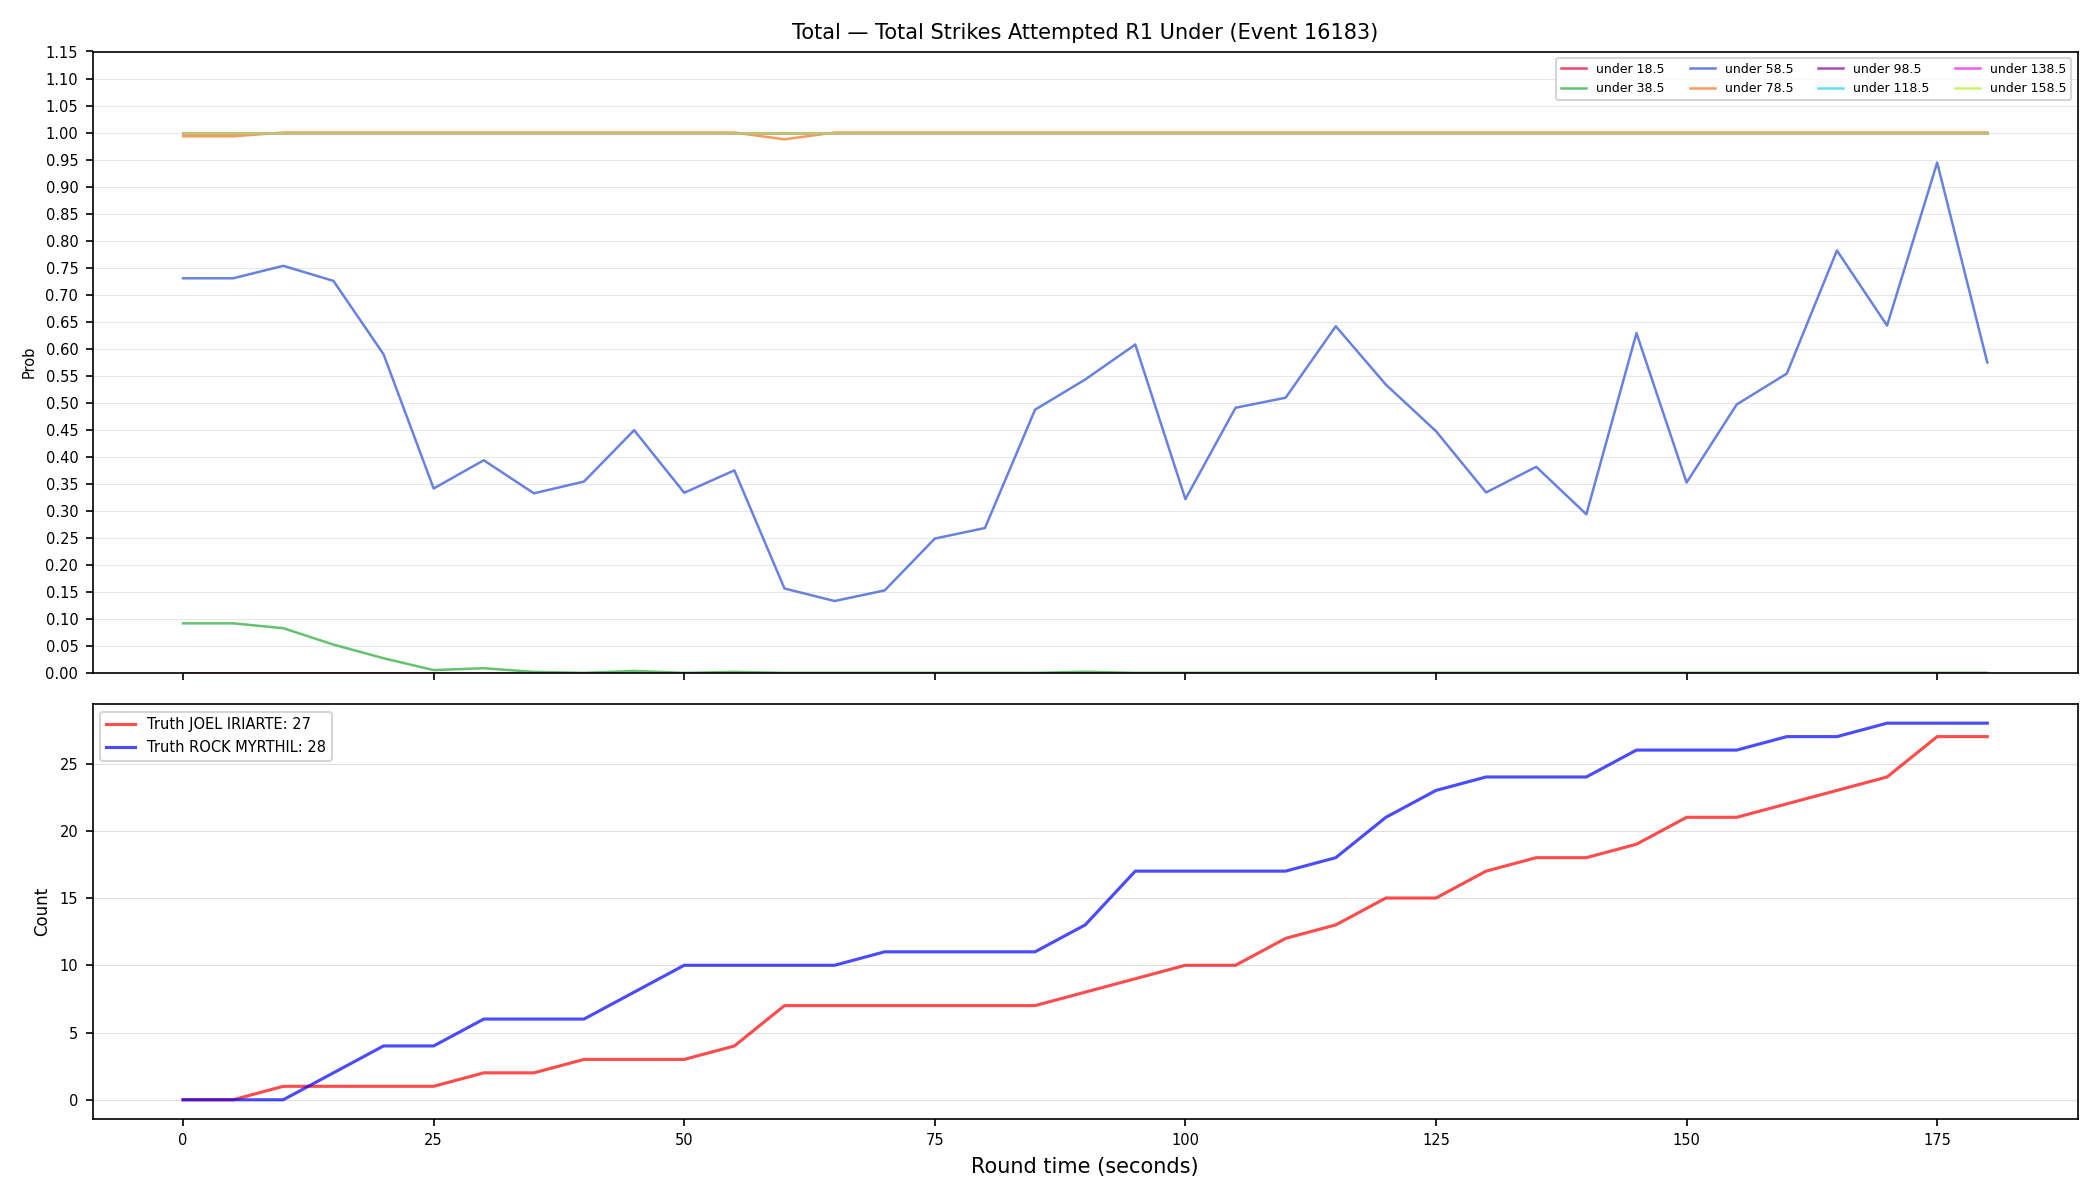
Task: Click JOEL IRIARTE line end at 27
Action: tap(1987, 737)
